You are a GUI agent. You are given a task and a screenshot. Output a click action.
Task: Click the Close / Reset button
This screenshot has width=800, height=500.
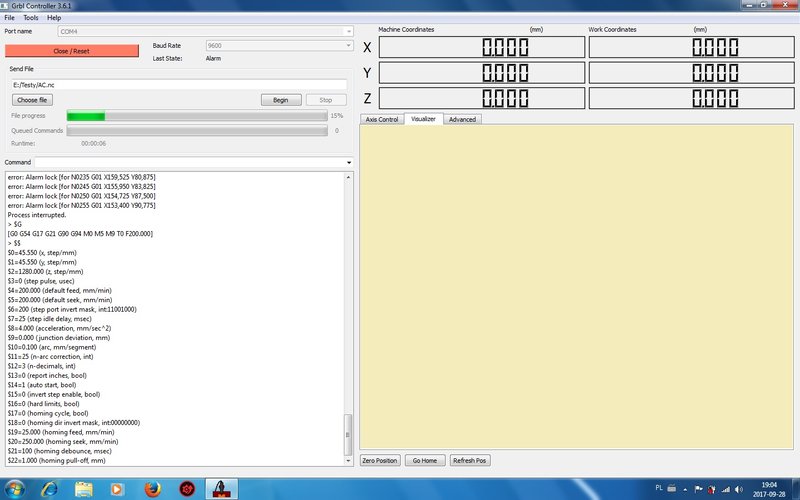point(71,51)
